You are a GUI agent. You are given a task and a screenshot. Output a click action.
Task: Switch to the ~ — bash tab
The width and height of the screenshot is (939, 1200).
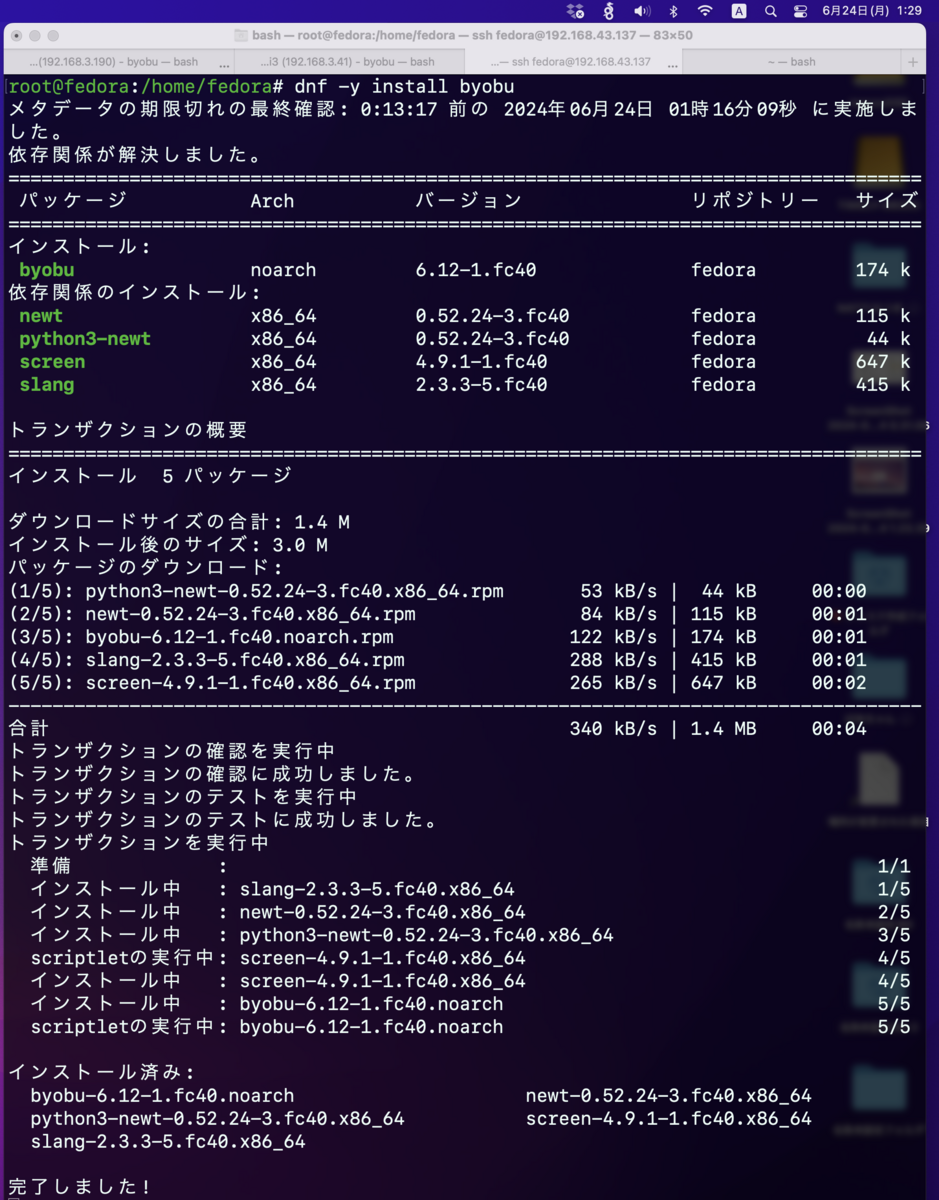pos(795,61)
